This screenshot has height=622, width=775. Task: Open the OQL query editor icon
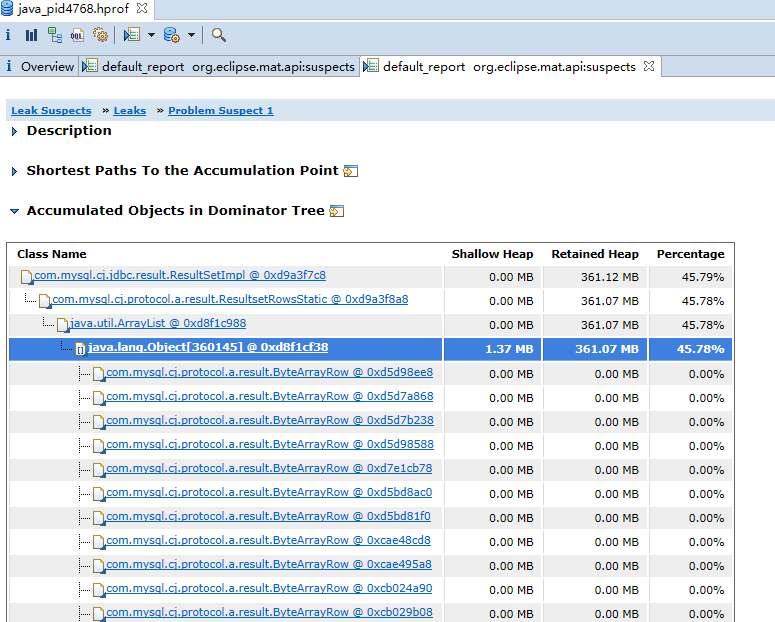click(x=77, y=35)
